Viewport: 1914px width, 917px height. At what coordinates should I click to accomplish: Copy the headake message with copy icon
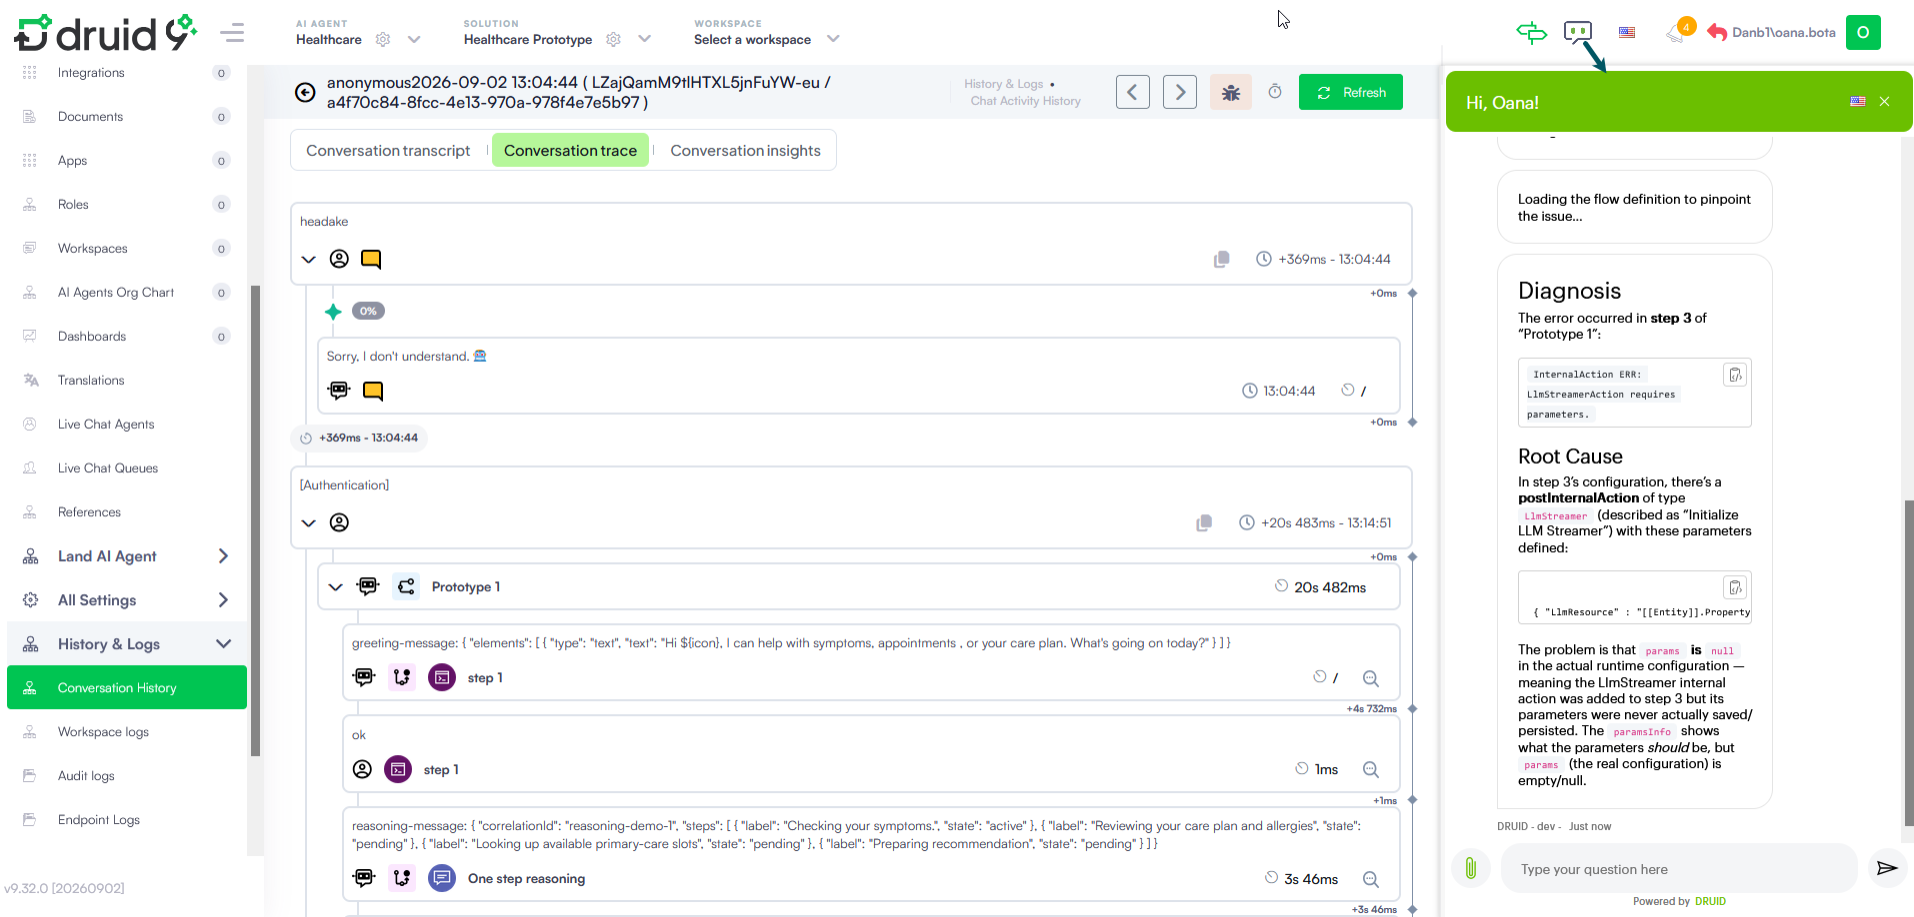[x=1221, y=259]
